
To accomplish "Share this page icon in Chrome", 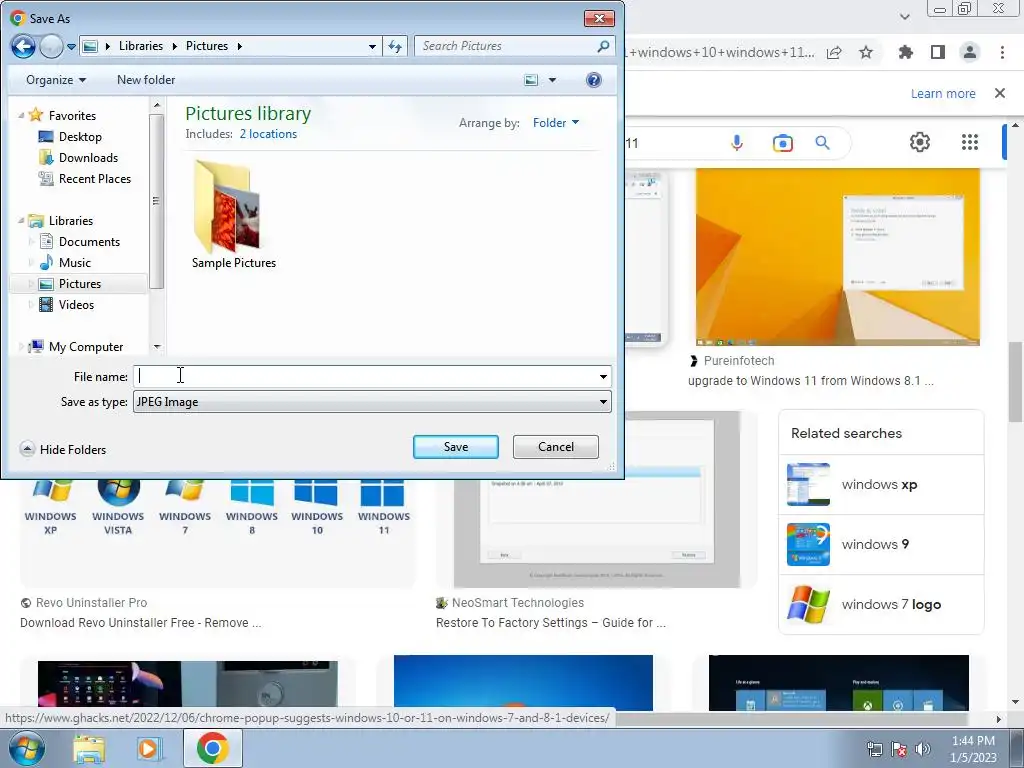I will tap(834, 53).
